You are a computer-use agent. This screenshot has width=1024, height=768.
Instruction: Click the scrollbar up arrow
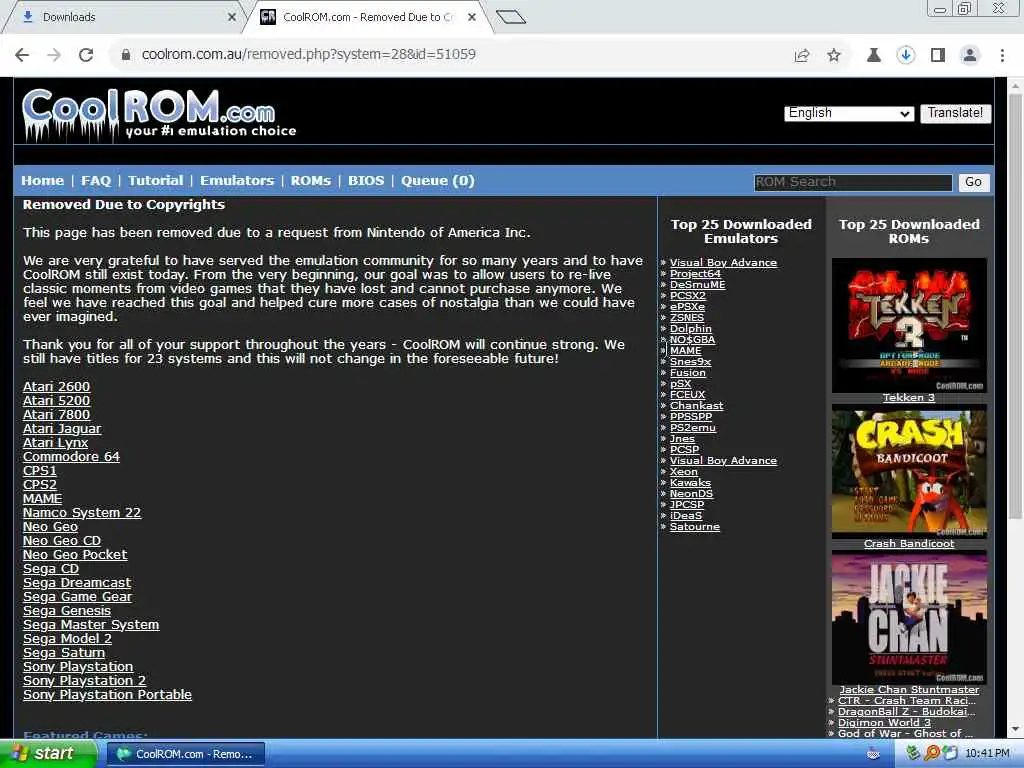pos(1016,86)
